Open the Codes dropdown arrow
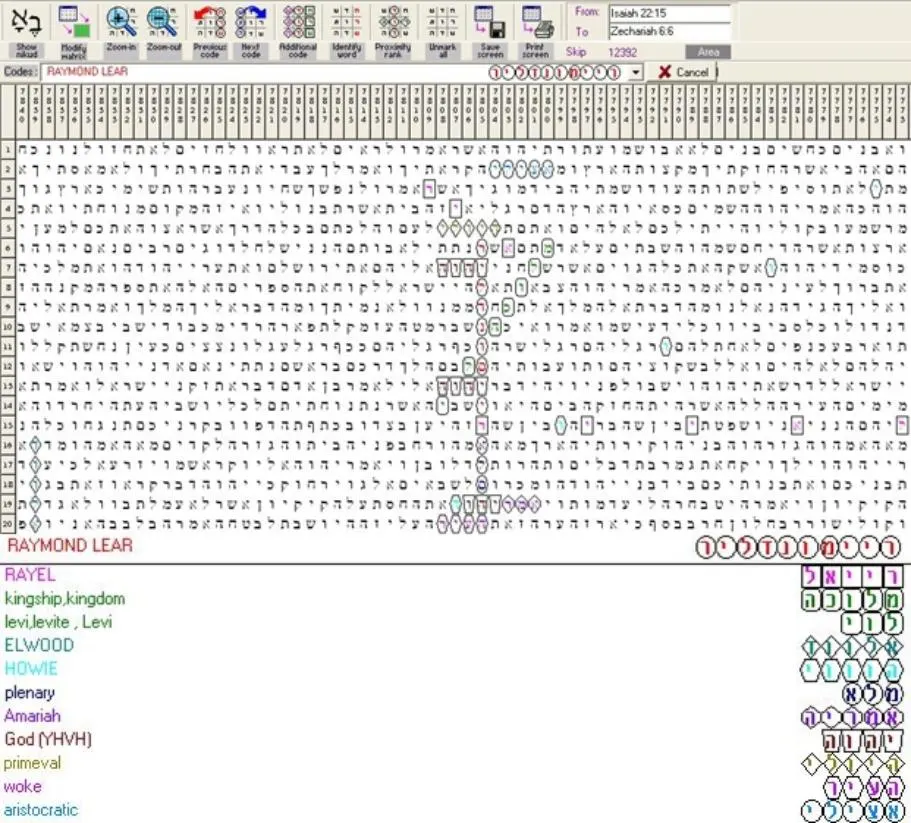This screenshot has height=823, width=911. 636,73
